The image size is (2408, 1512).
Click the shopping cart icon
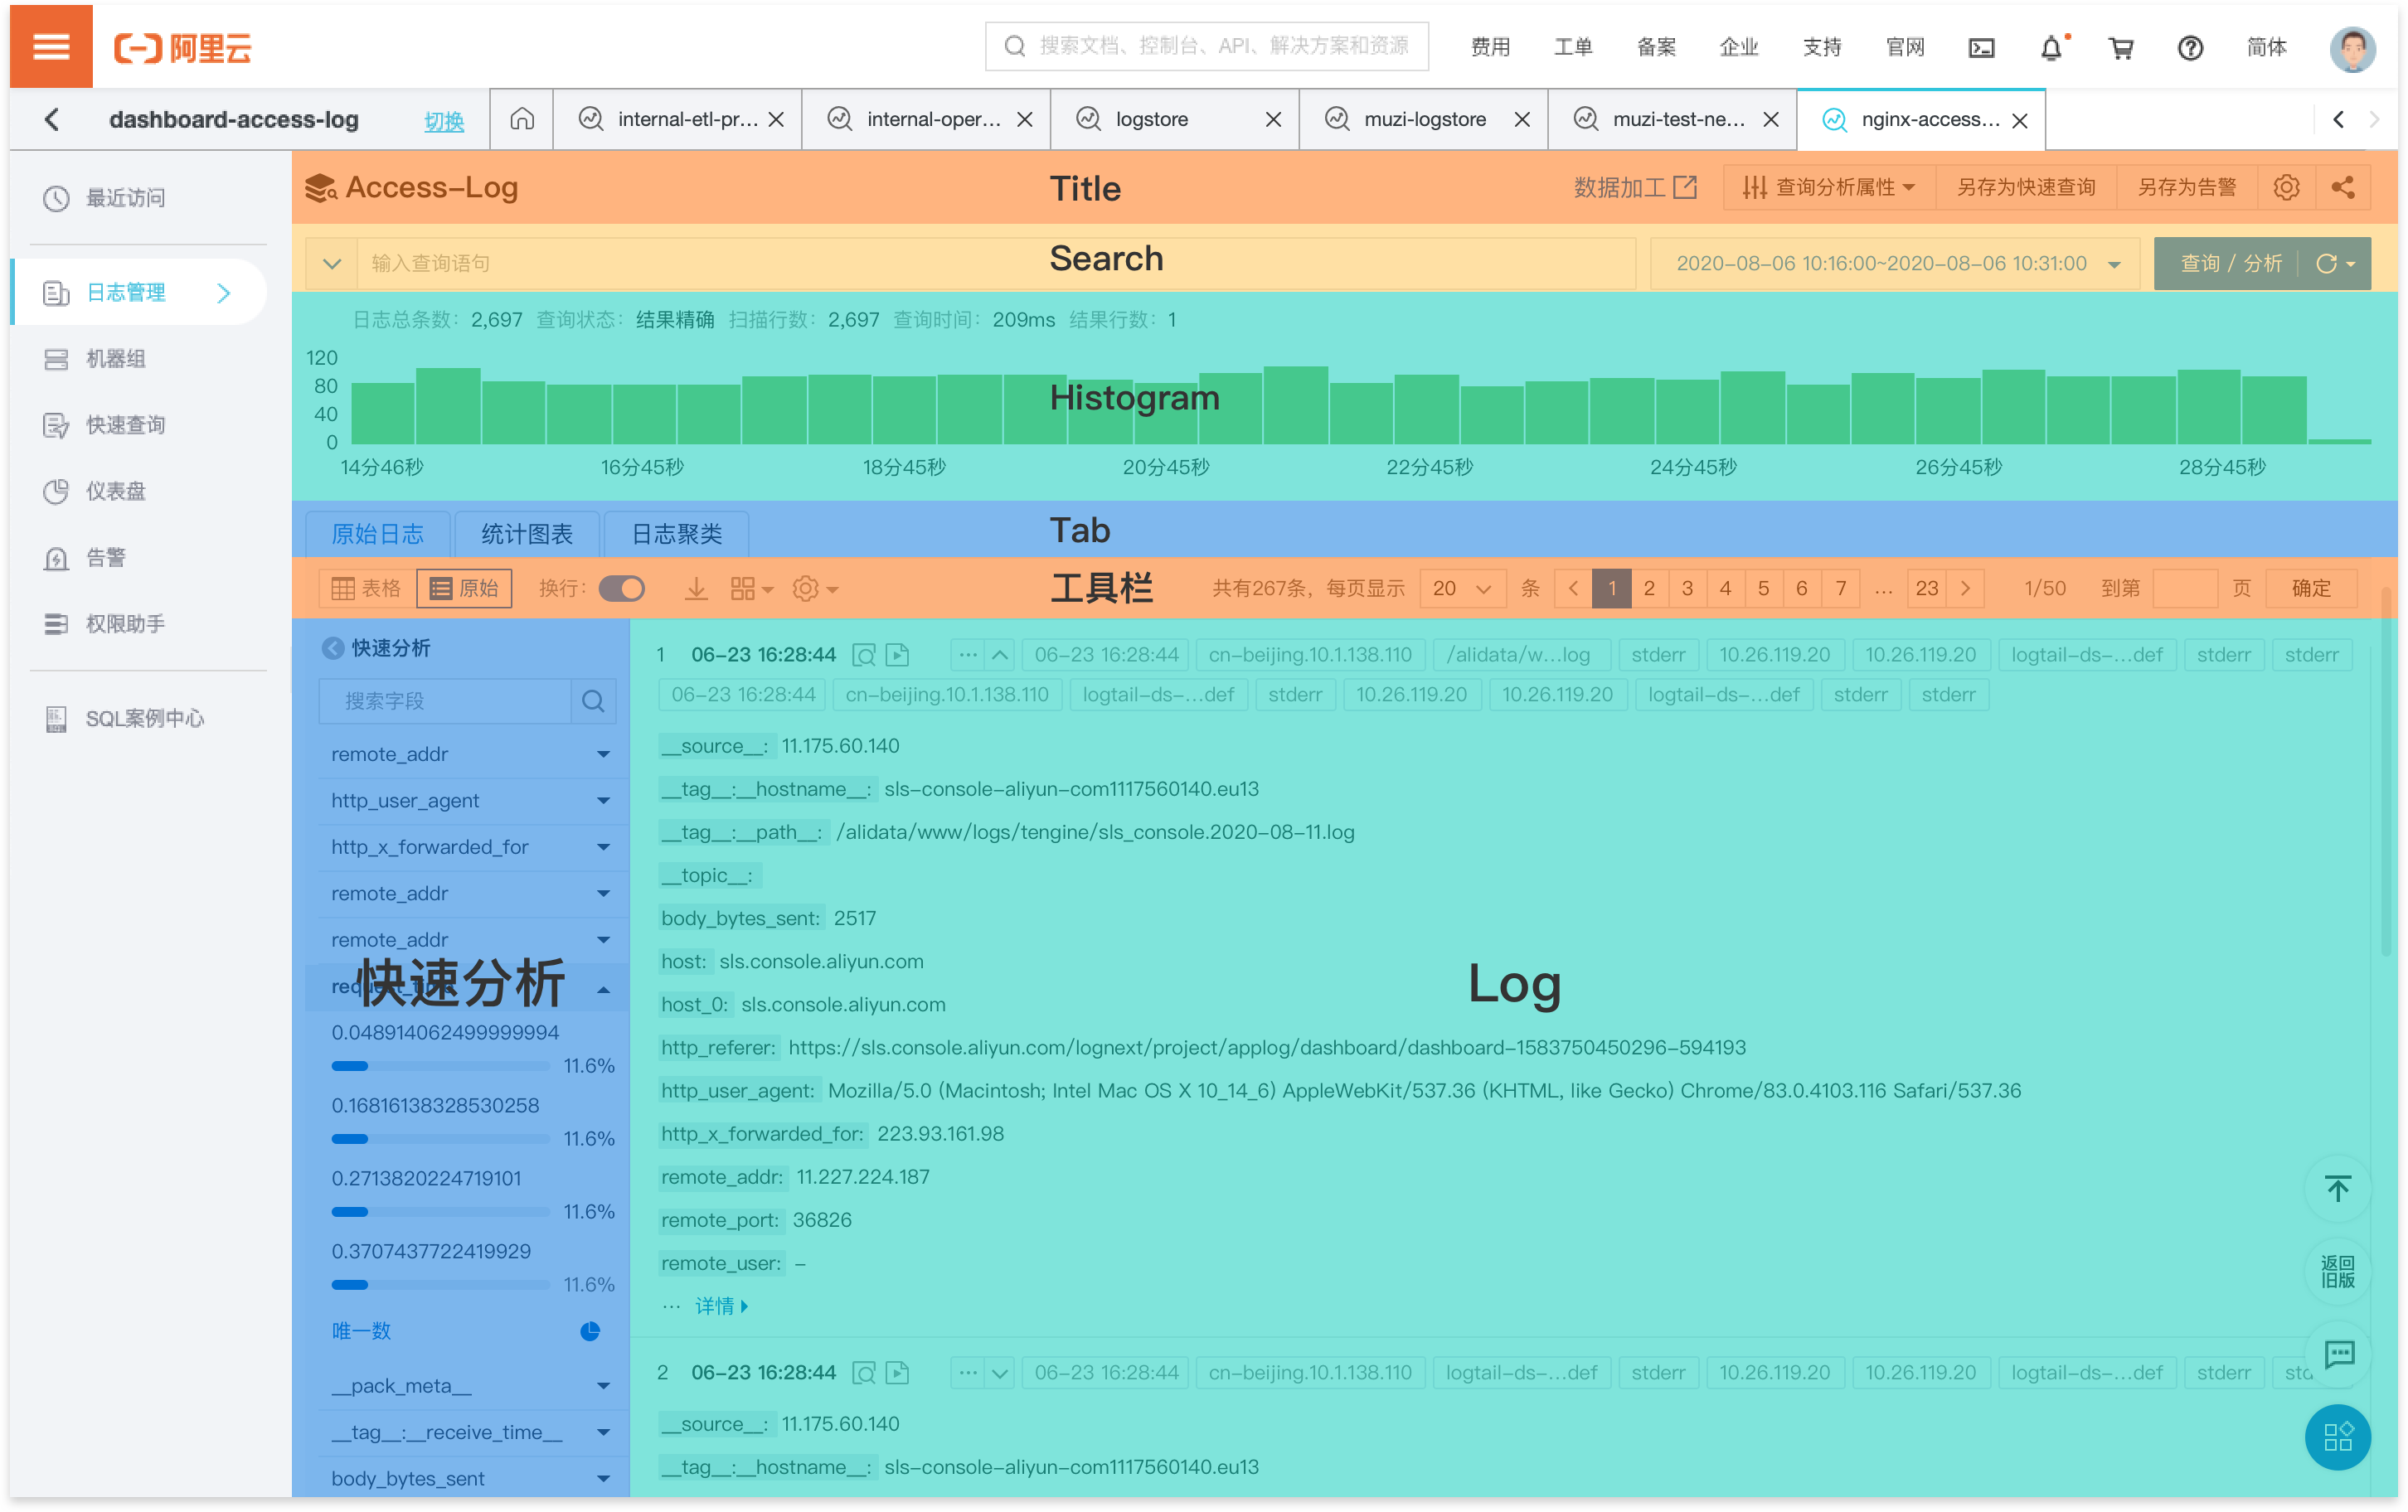2121,47
